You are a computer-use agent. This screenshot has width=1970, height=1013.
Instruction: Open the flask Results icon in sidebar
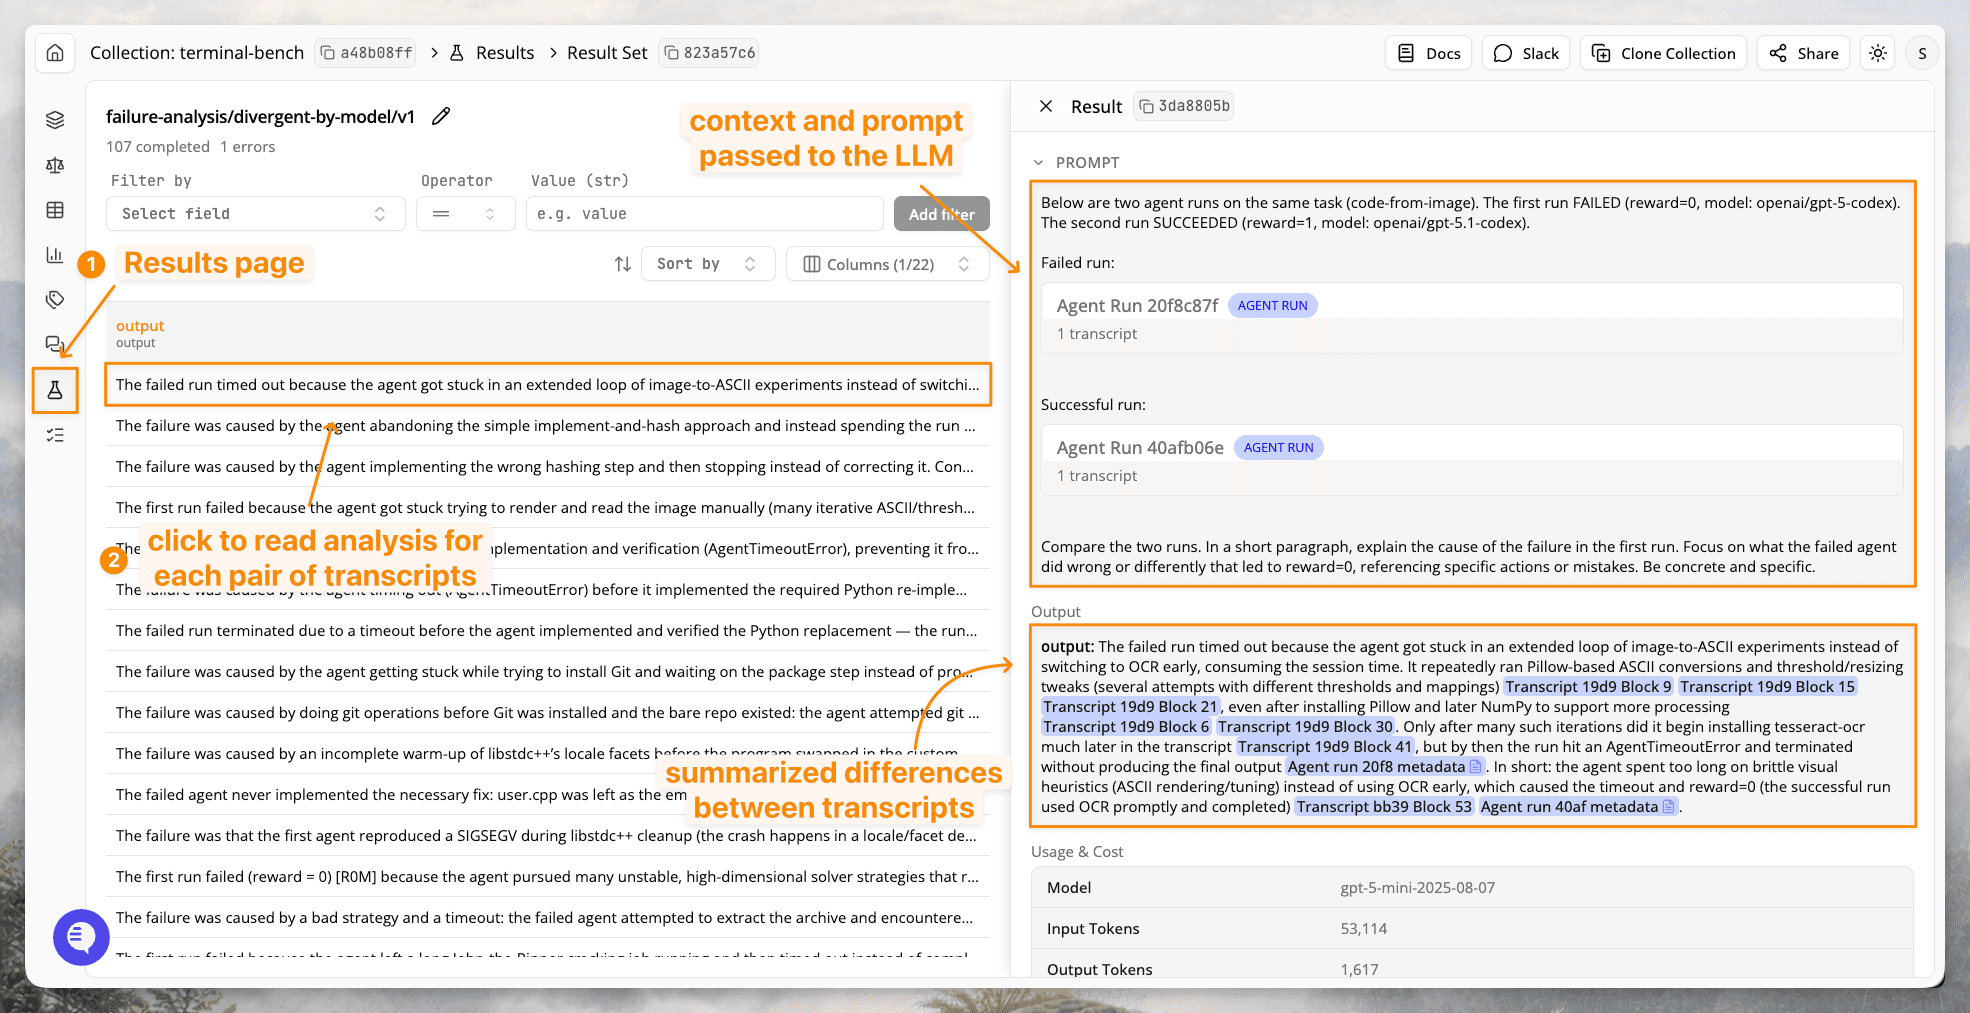pyautogui.click(x=55, y=390)
